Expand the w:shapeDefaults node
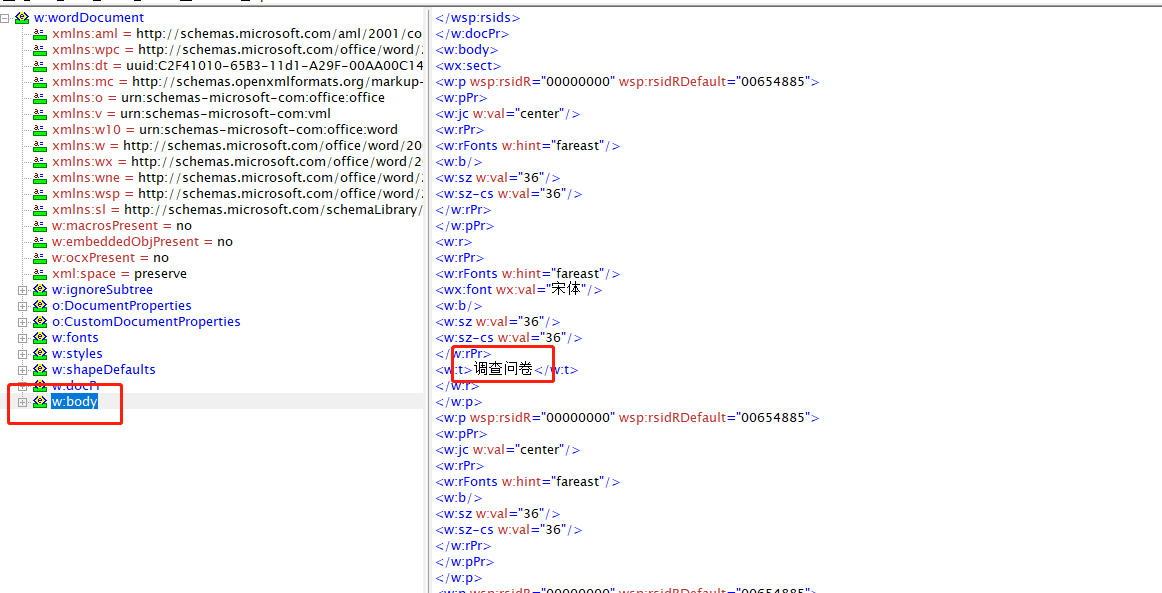The image size is (1162, 593). click(22, 370)
